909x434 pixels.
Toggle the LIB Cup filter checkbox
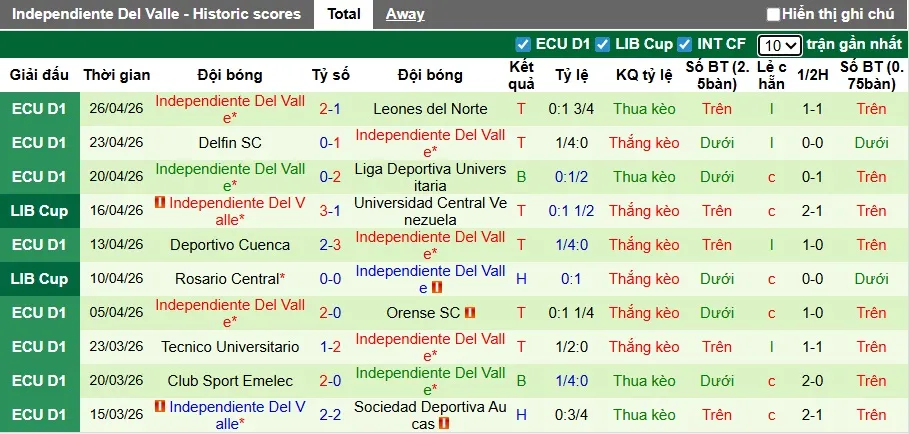602,44
